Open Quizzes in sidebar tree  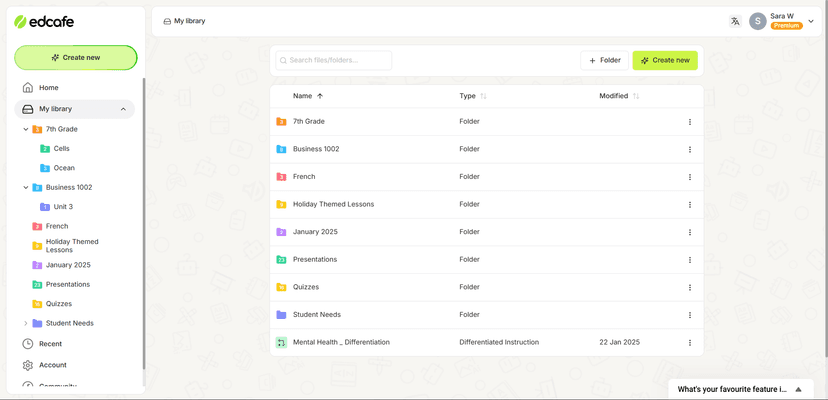point(59,304)
